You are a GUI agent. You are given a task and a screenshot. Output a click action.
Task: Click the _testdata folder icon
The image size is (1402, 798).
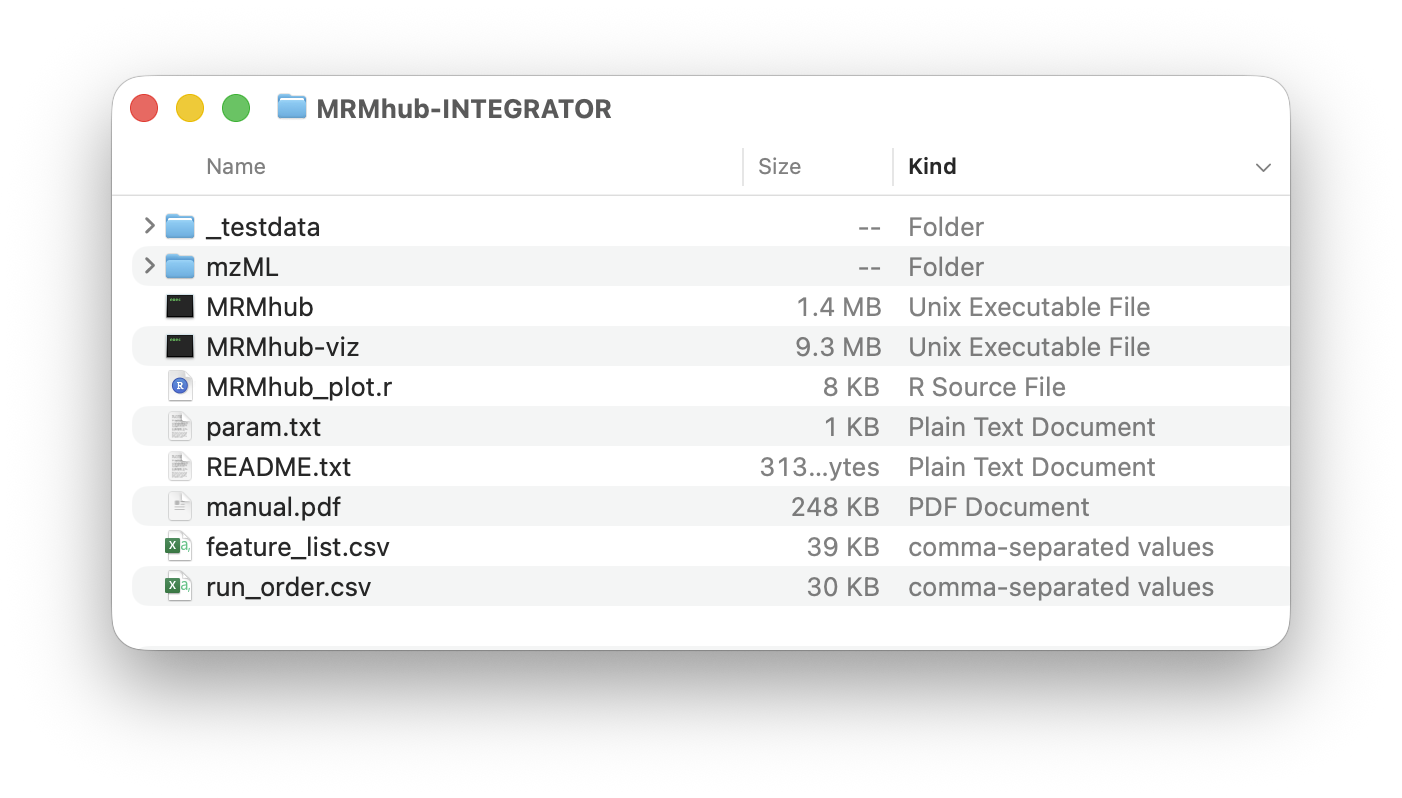180,227
